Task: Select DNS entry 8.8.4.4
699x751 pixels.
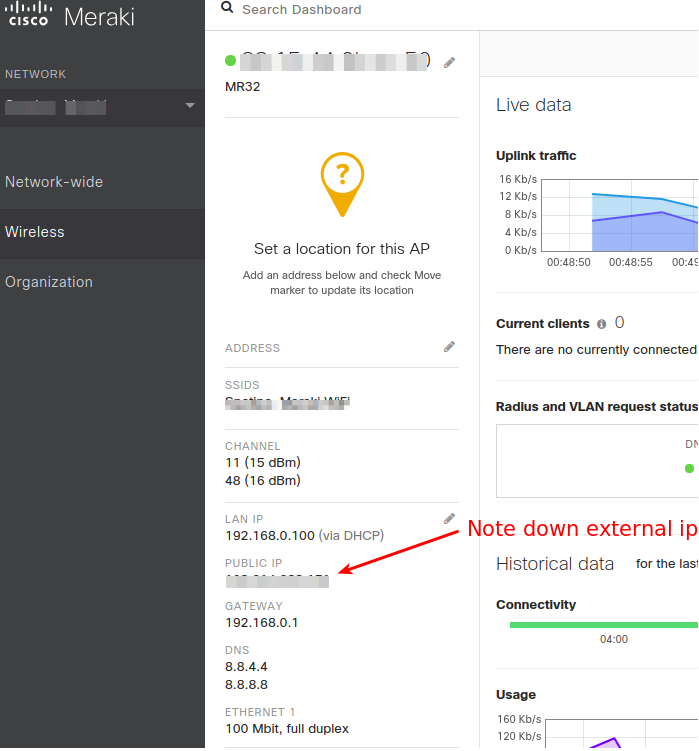Action: click(x=246, y=667)
